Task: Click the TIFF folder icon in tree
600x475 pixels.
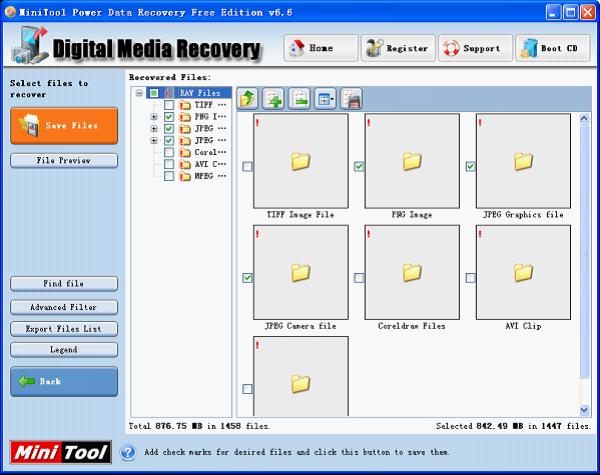Action: [185, 105]
